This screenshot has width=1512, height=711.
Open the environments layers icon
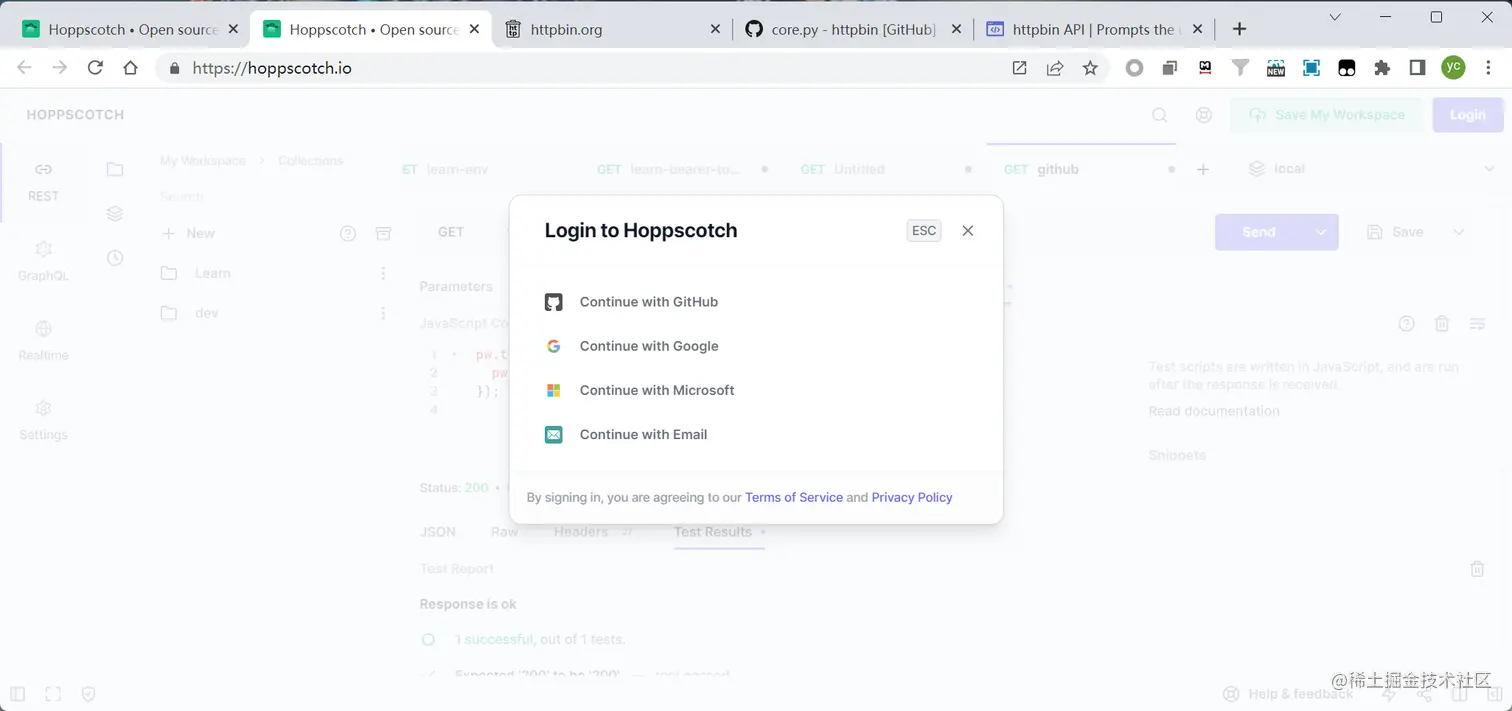[115, 213]
